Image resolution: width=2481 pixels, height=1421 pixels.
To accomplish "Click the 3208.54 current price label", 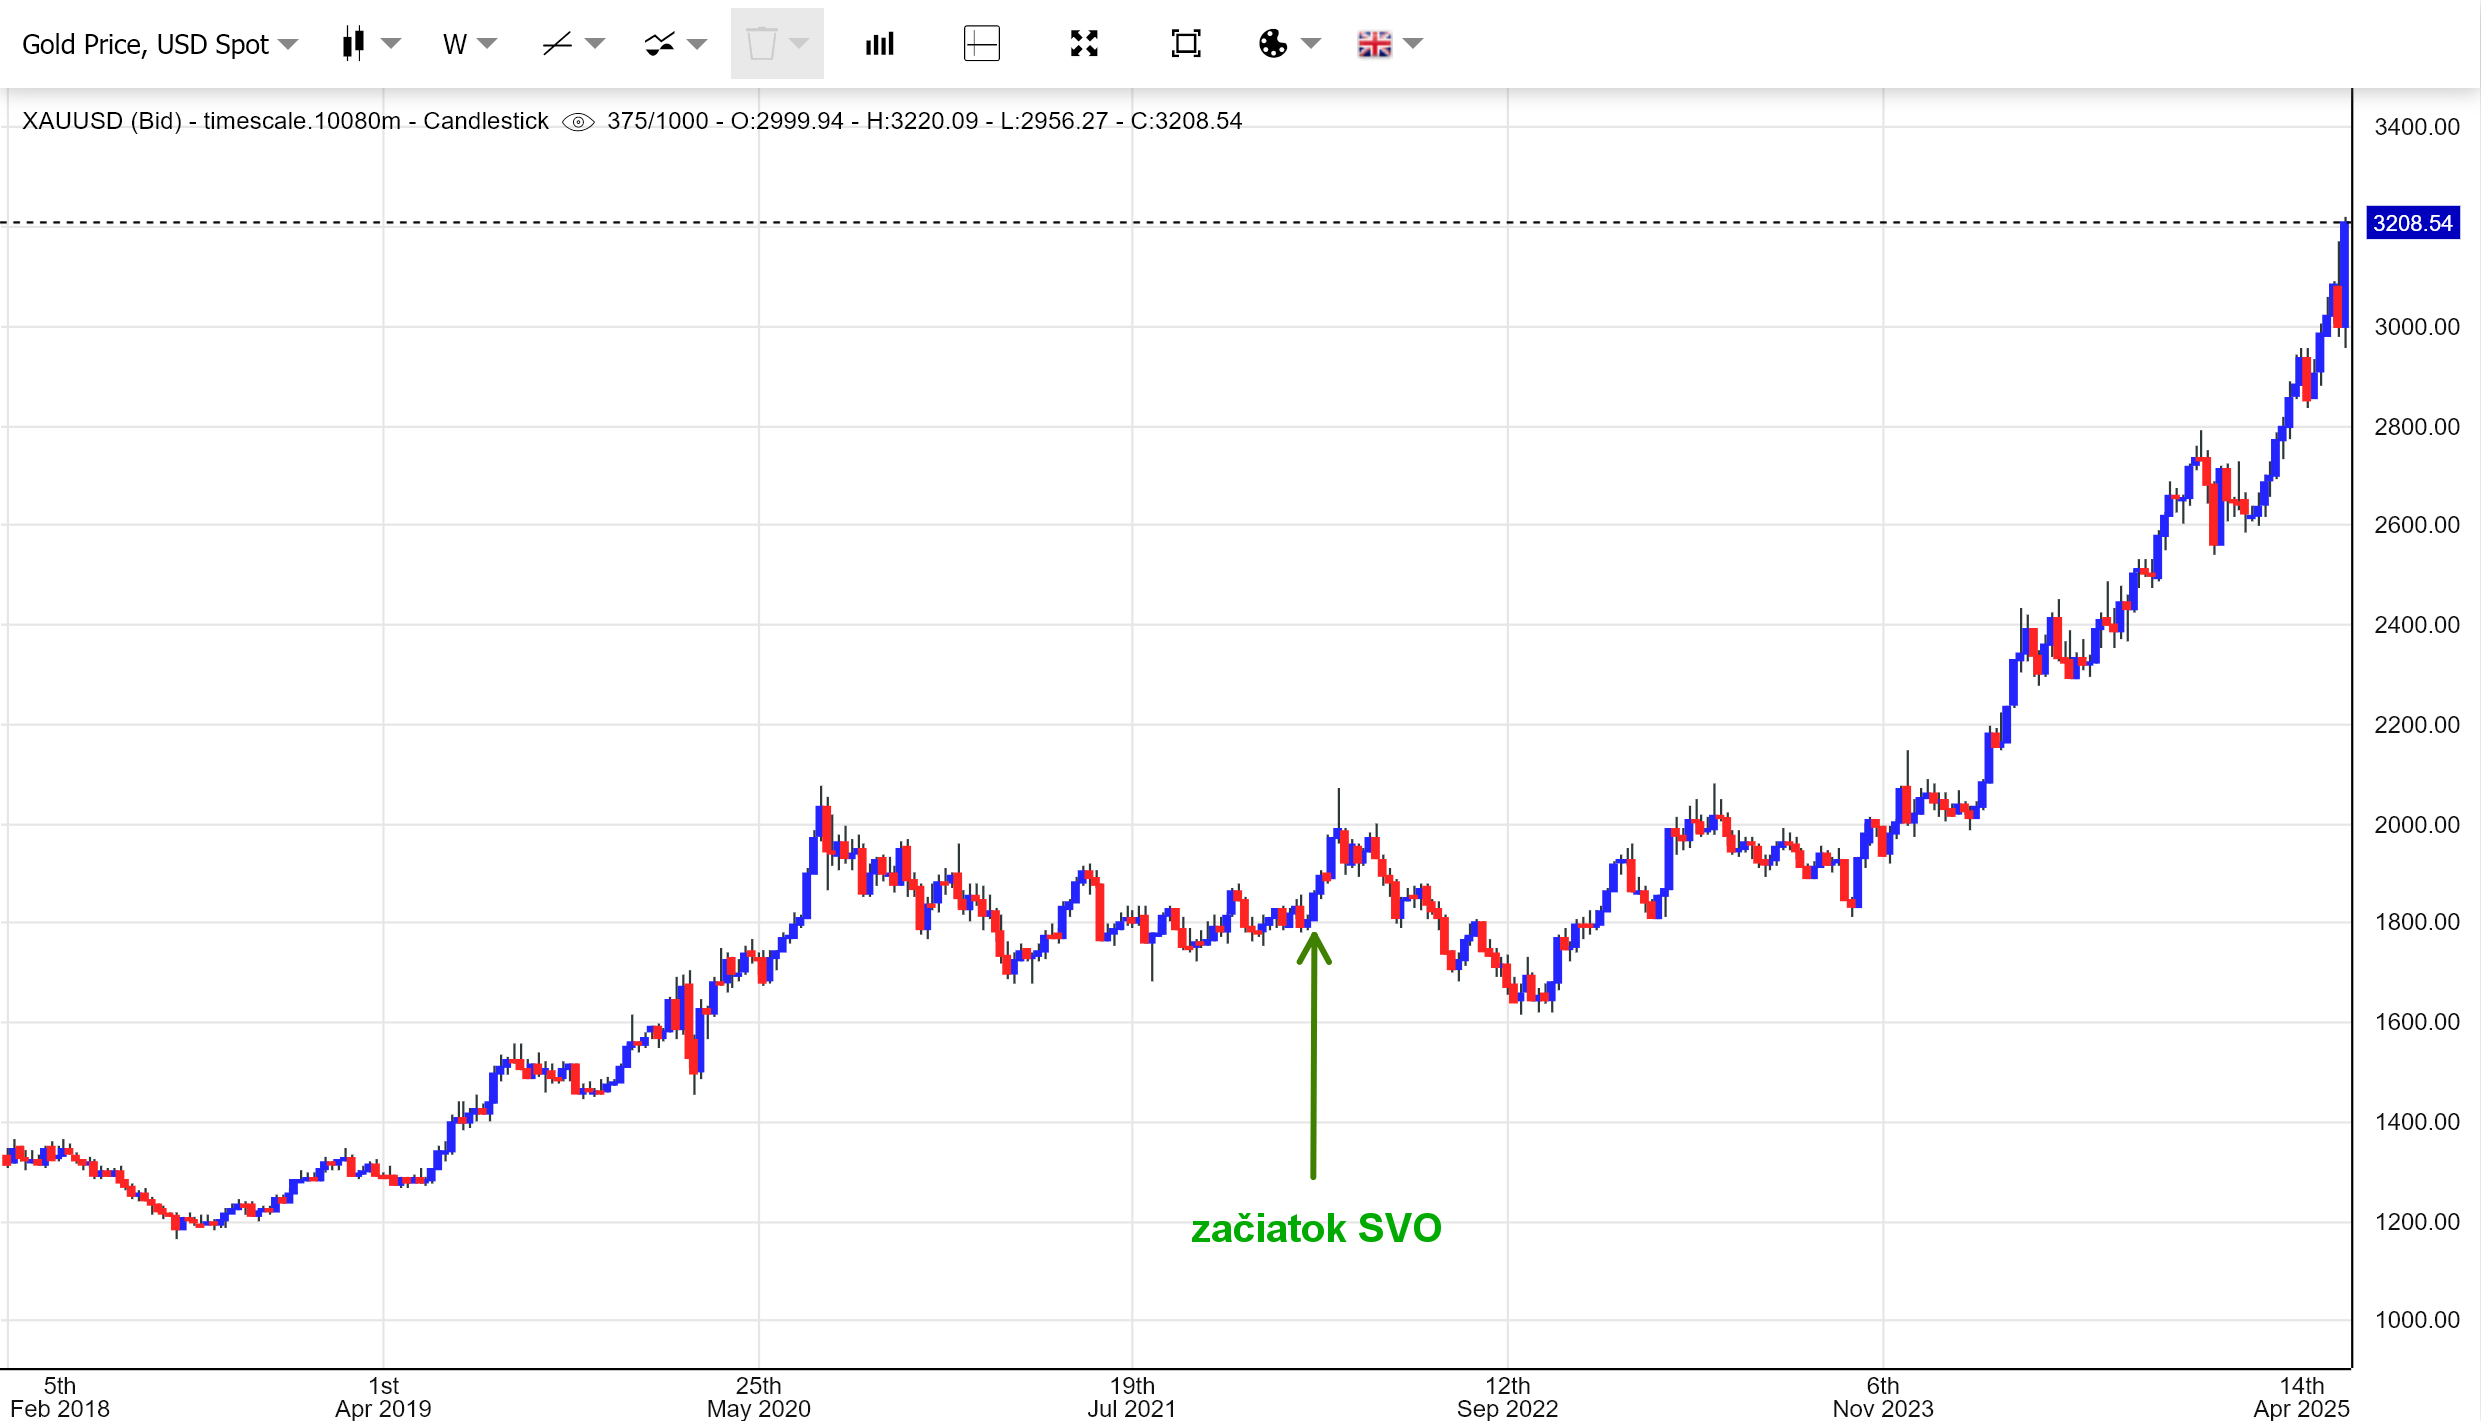I will point(2412,223).
